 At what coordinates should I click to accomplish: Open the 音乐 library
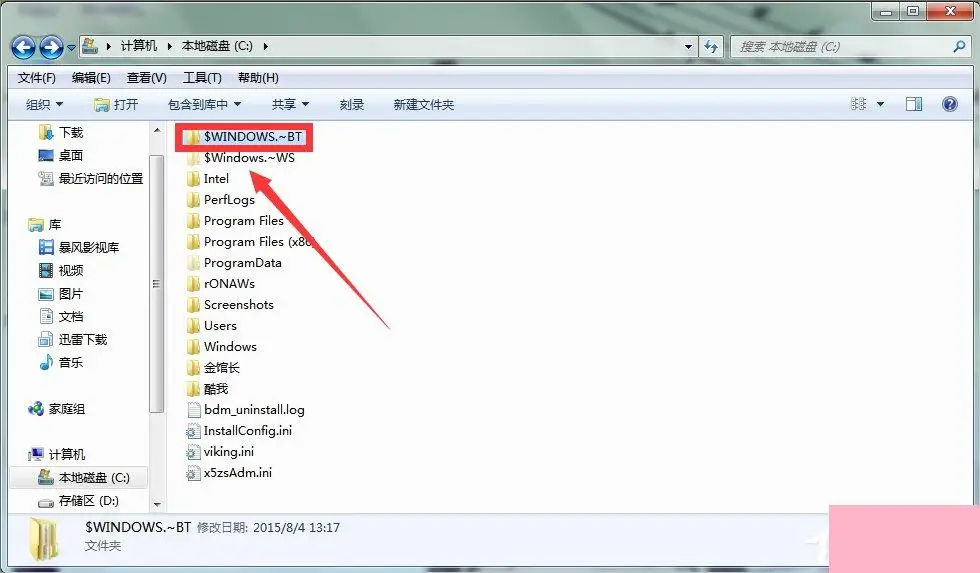point(61,362)
